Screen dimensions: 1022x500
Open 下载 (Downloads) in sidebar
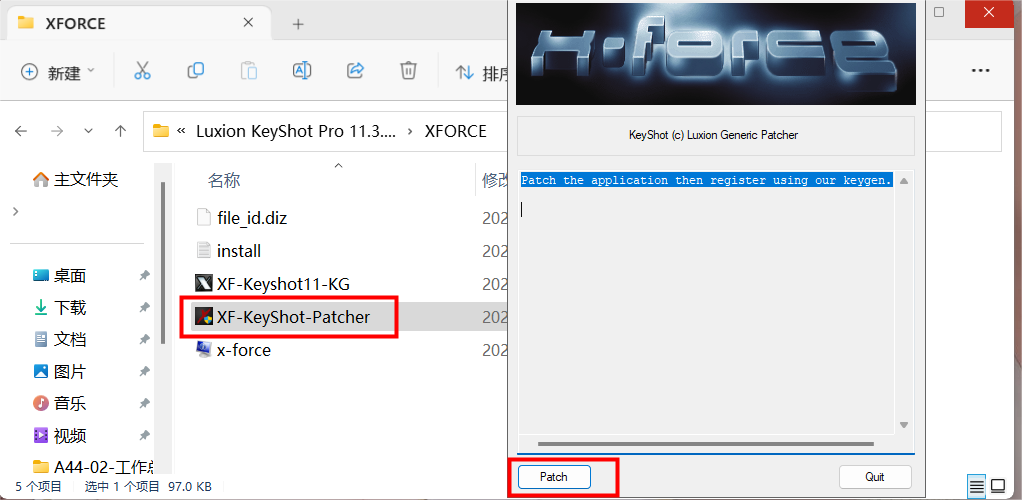70,307
